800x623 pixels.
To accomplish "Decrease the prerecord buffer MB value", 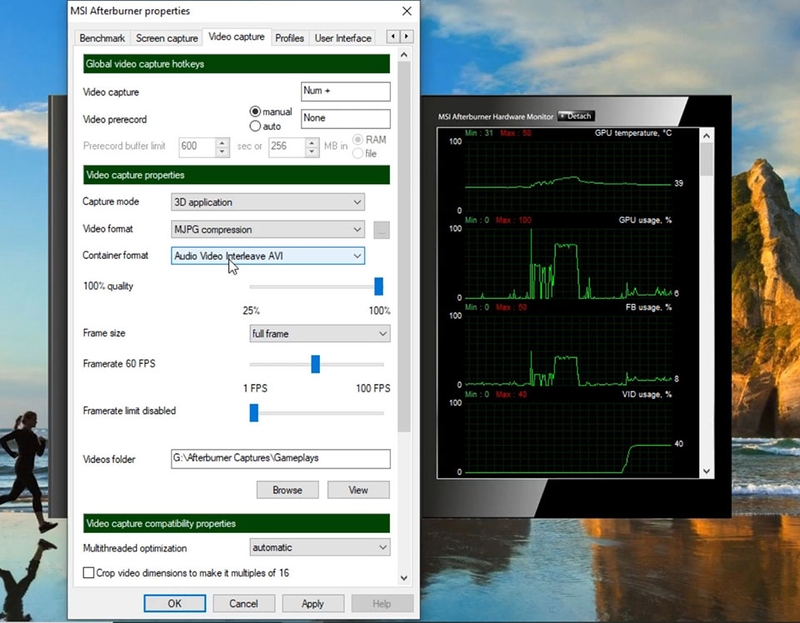I will pyautogui.click(x=312, y=152).
